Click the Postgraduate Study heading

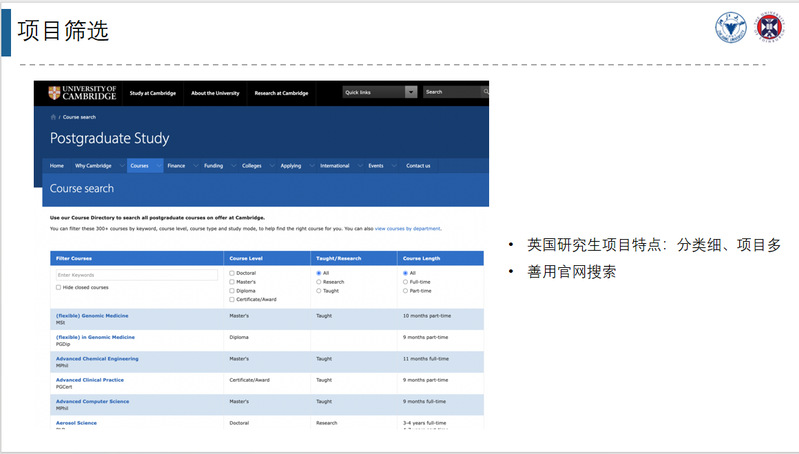point(109,139)
